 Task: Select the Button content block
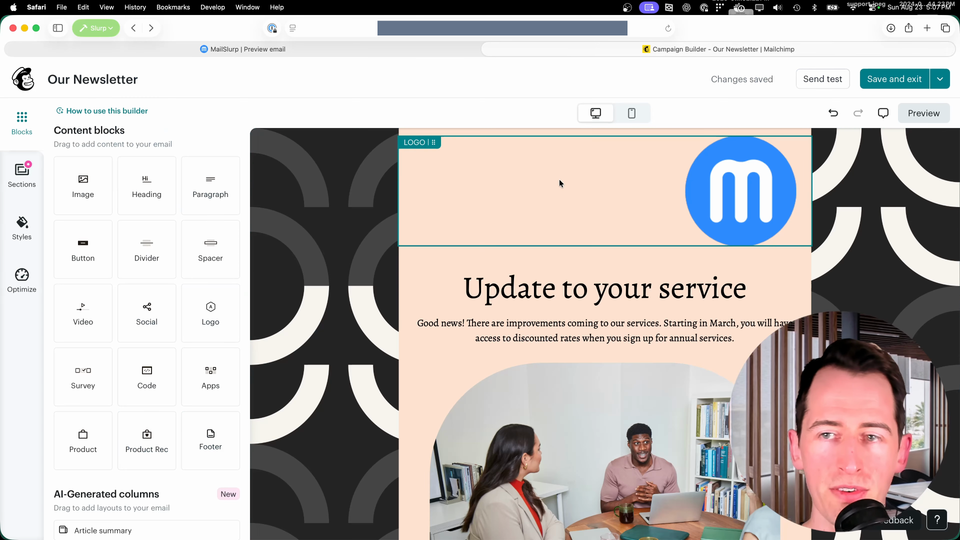83,249
